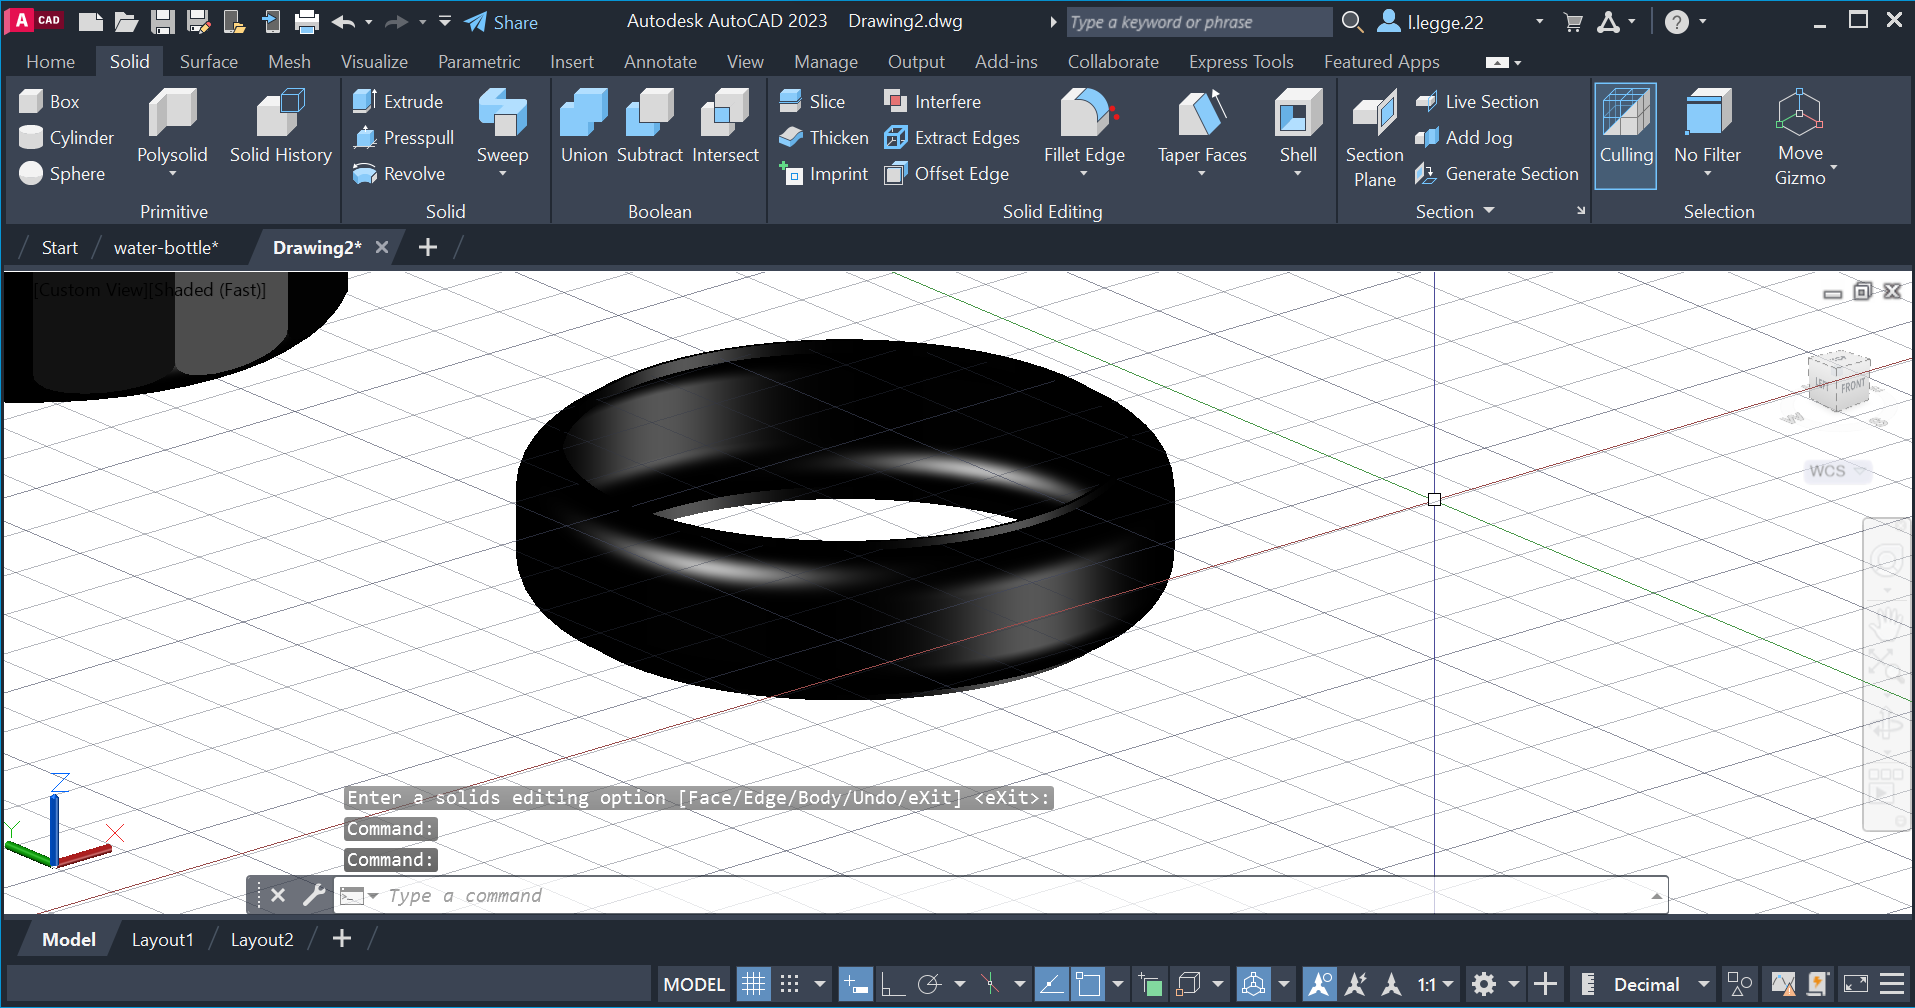Select the Box primitive tool

click(50, 101)
